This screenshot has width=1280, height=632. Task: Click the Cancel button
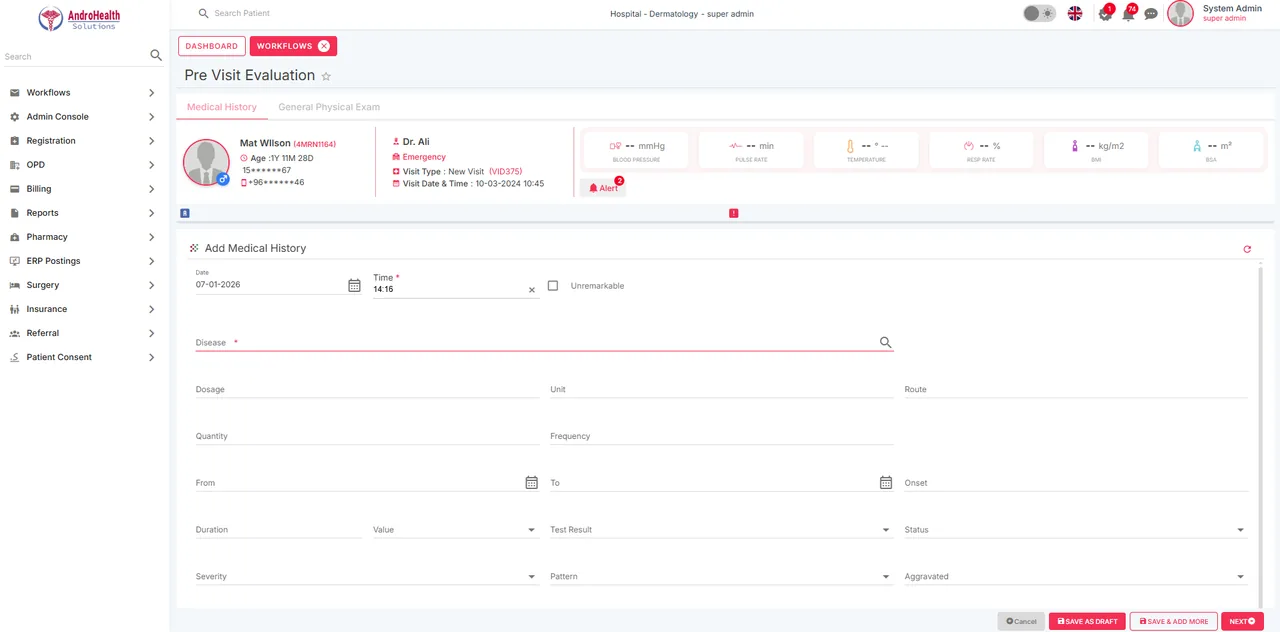[1021, 621]
